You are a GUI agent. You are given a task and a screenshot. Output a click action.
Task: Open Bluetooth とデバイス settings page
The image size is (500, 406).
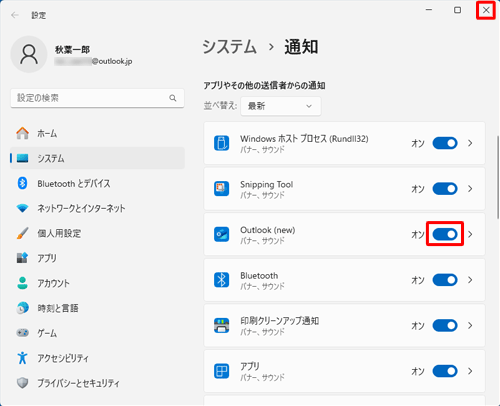97,183
